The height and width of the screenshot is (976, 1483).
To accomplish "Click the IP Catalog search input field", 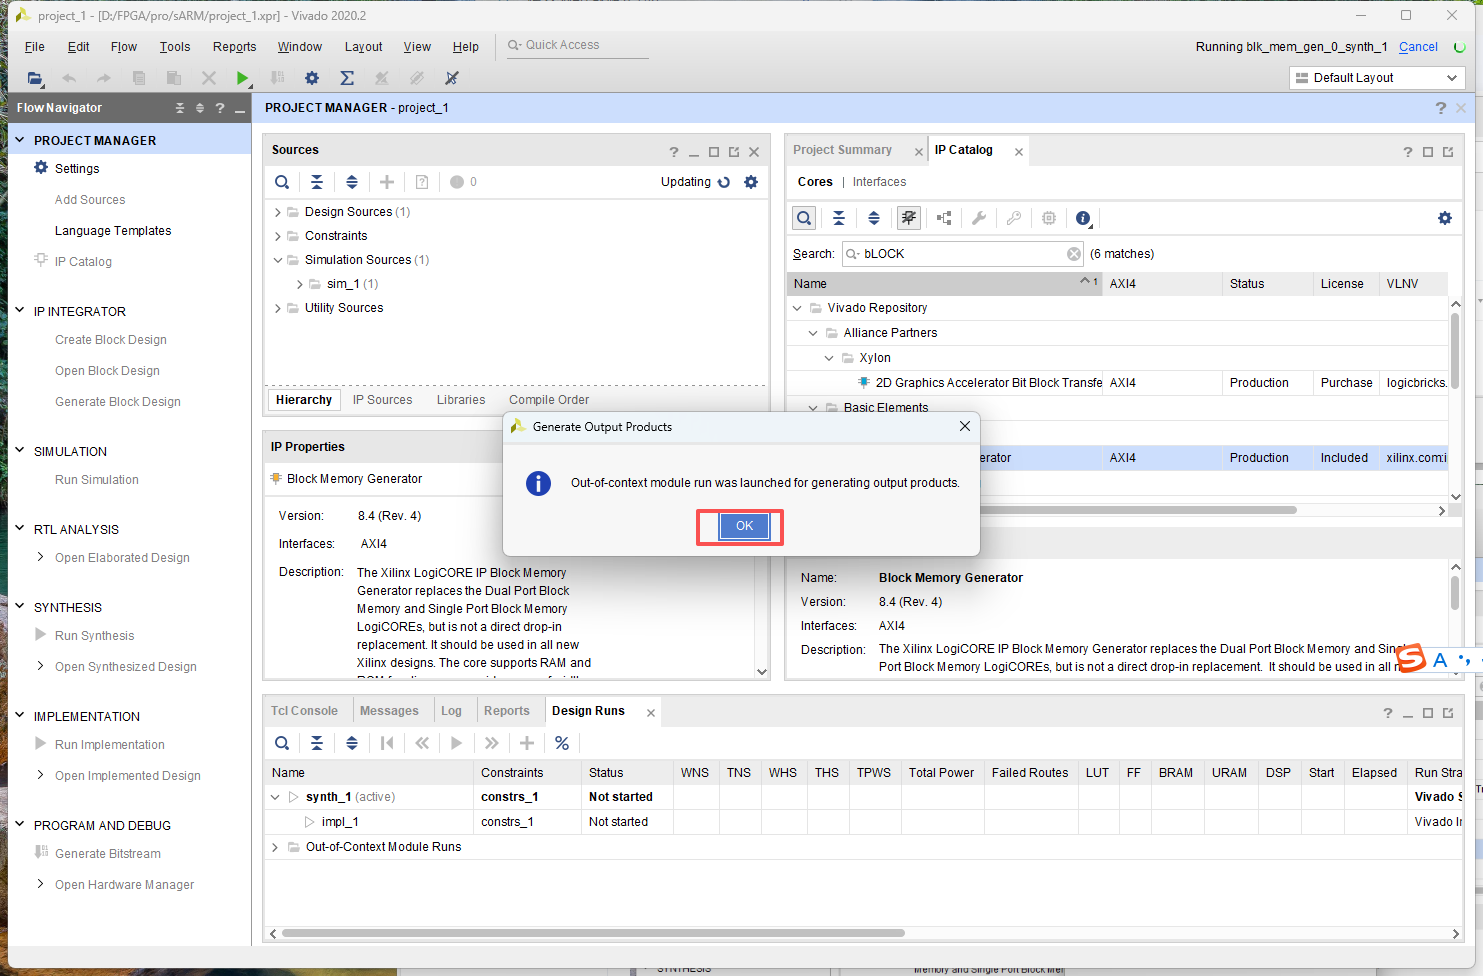I will pos(963,254).
